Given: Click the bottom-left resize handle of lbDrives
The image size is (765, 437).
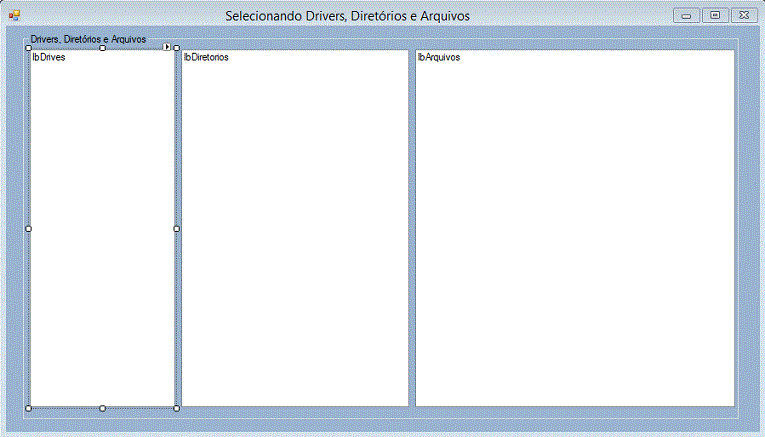Looking at the screenshot, I should [x=28, y=408].
